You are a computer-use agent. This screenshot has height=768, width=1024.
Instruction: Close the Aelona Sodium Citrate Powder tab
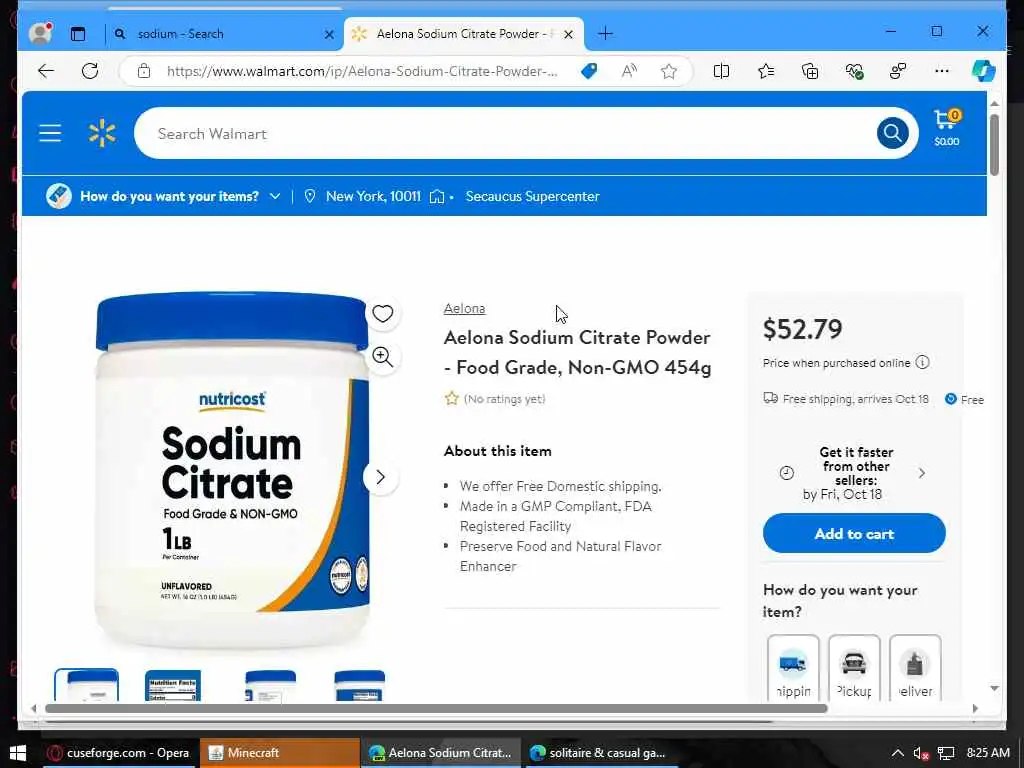click(x=569, y=35)
